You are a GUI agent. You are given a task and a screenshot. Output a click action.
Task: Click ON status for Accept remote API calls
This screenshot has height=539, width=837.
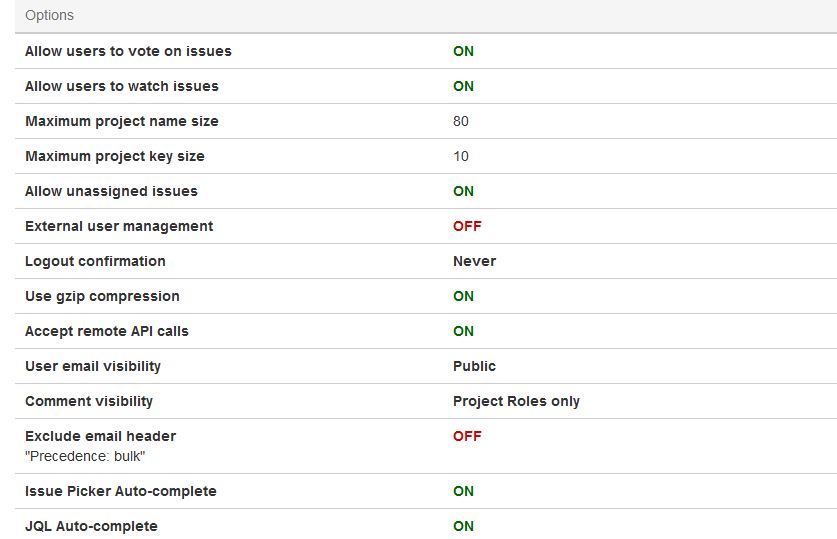pyautogui.click(x=463, y=331)
